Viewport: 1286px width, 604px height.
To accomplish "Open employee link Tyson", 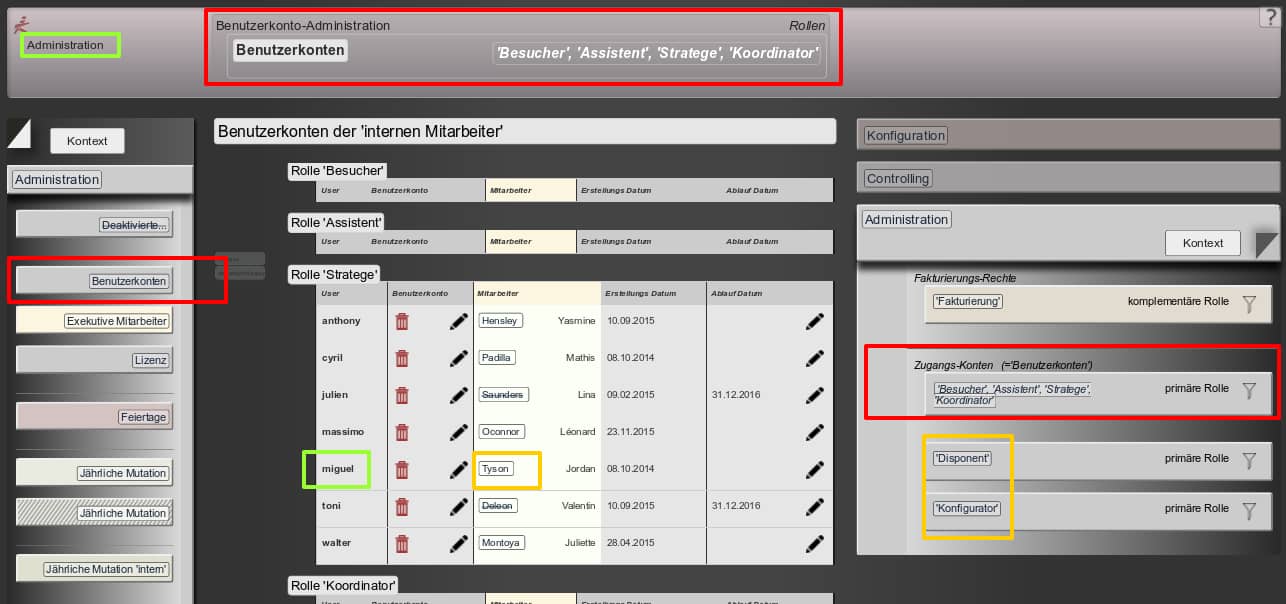I will (496, 469).
